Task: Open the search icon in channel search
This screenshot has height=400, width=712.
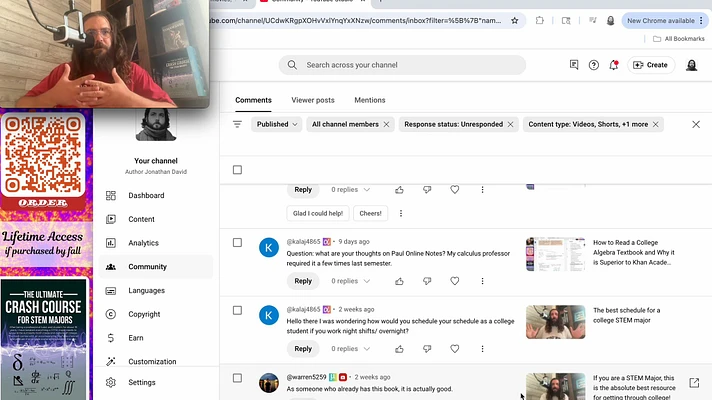Action: (x=292, y=65)
